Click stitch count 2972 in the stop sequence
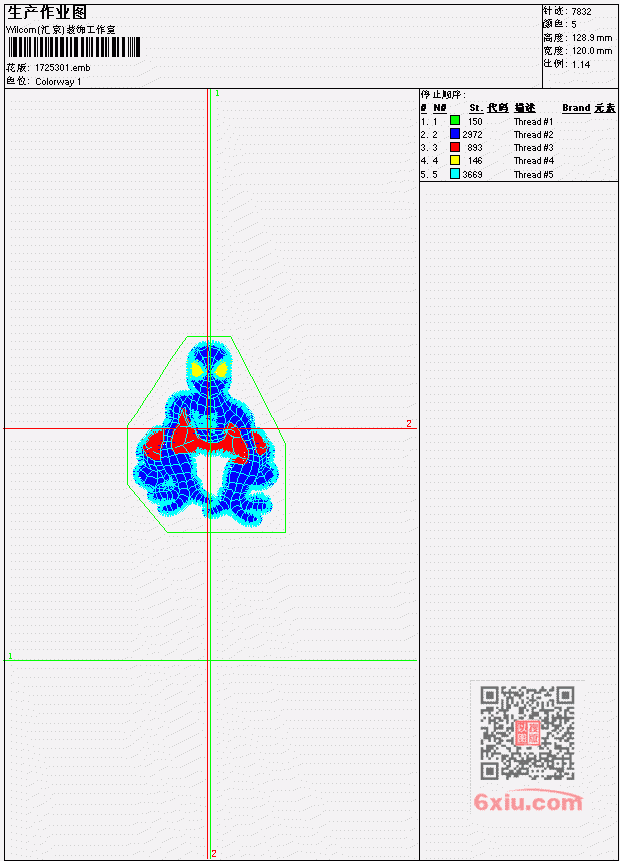Image resolution: width=620 pixels, height=861 pixels. pos(472,135)
